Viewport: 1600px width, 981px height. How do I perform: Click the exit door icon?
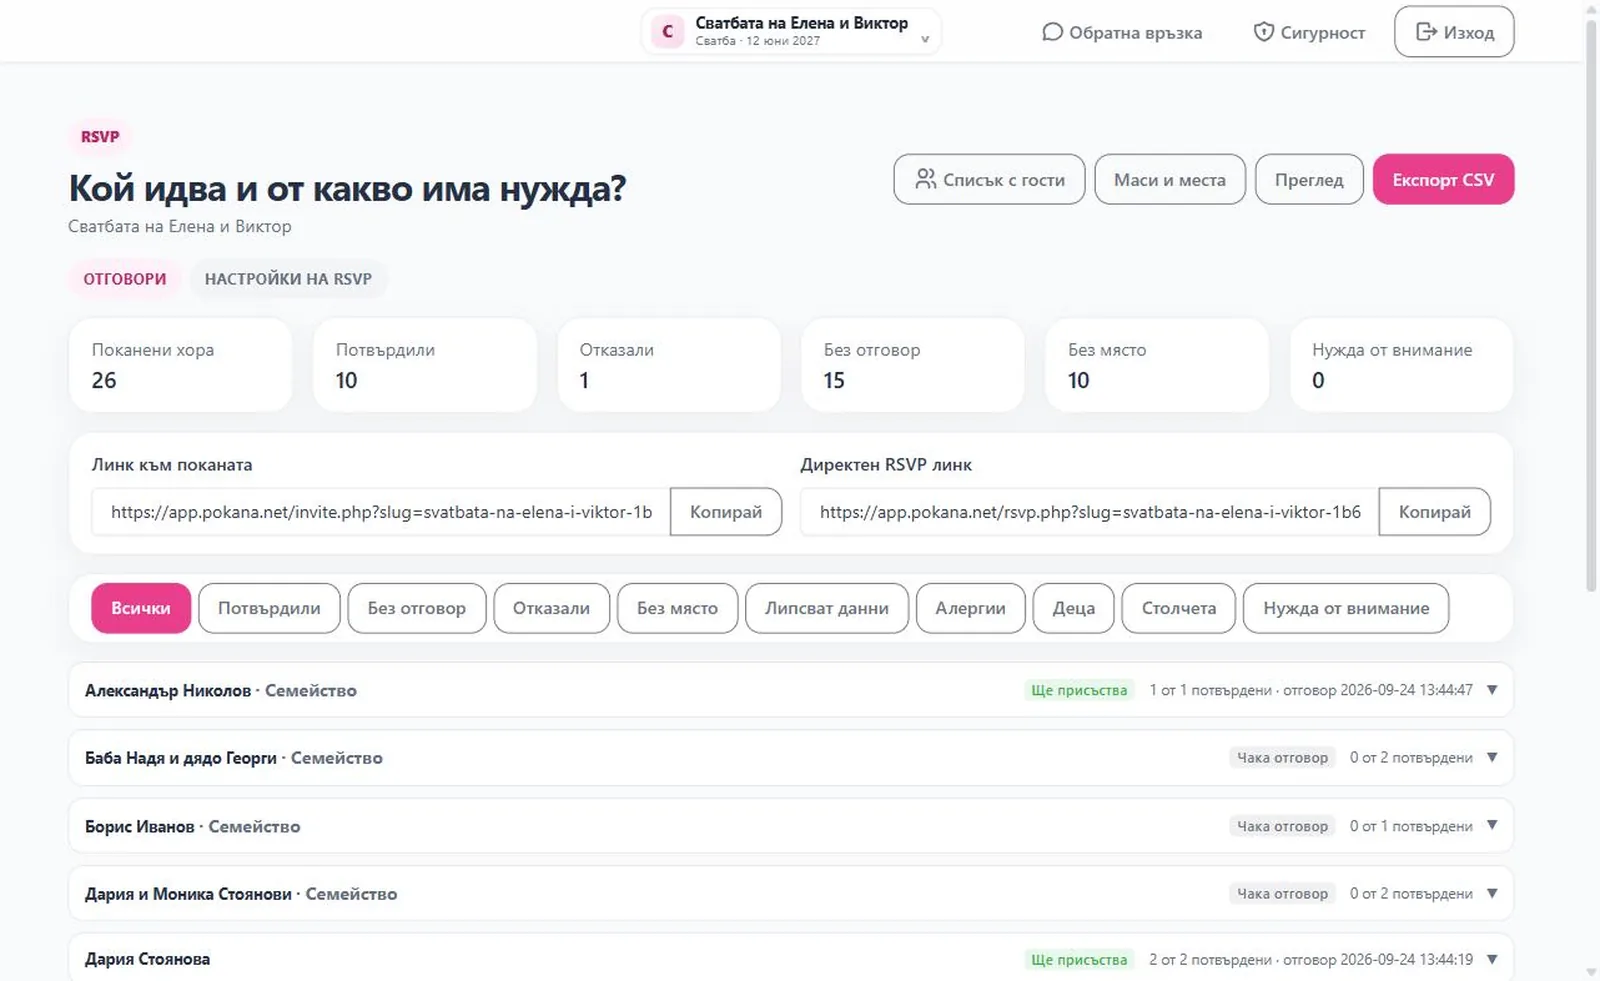[x=1426, y=32]
